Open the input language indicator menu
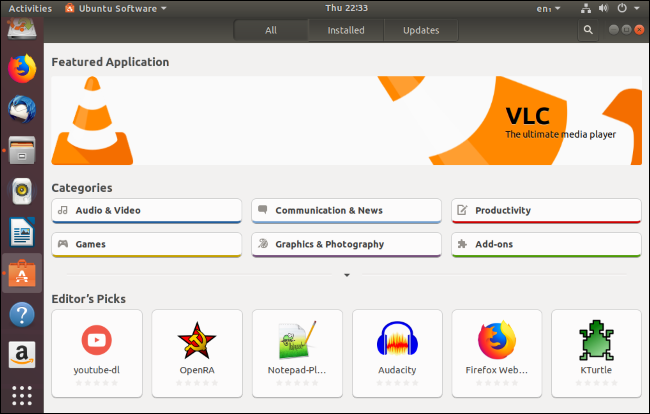This screenshot has width=650, height=414. click(x=546, y=8)
